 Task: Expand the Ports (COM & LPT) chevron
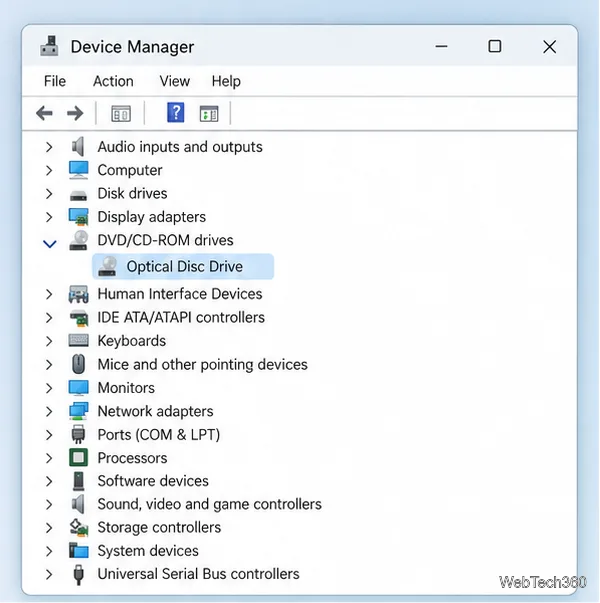pyautogui.click(x=49, y=435)
